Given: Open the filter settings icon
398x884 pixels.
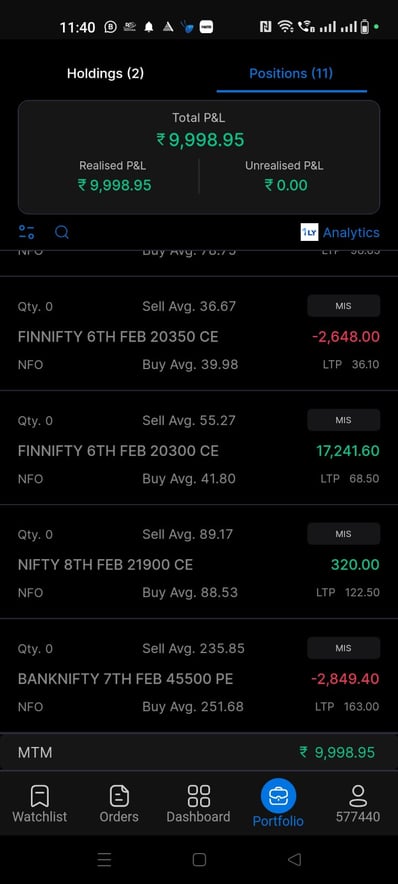Looking at the screenshot, I should tap(26, 232).
